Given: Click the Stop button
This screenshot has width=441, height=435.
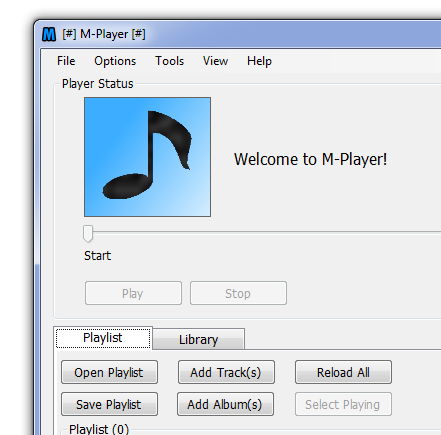Looking at the screenshot, I should 238,293.
